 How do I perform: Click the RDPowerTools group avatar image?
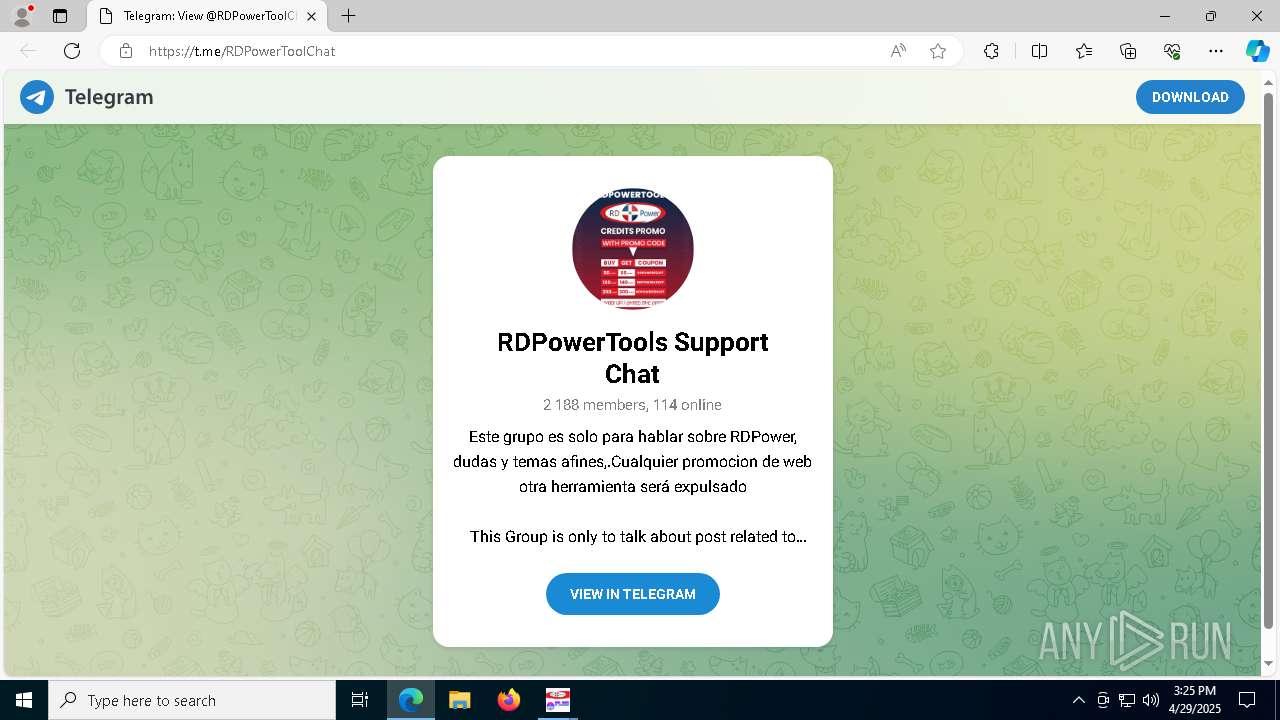coord(633,248)
